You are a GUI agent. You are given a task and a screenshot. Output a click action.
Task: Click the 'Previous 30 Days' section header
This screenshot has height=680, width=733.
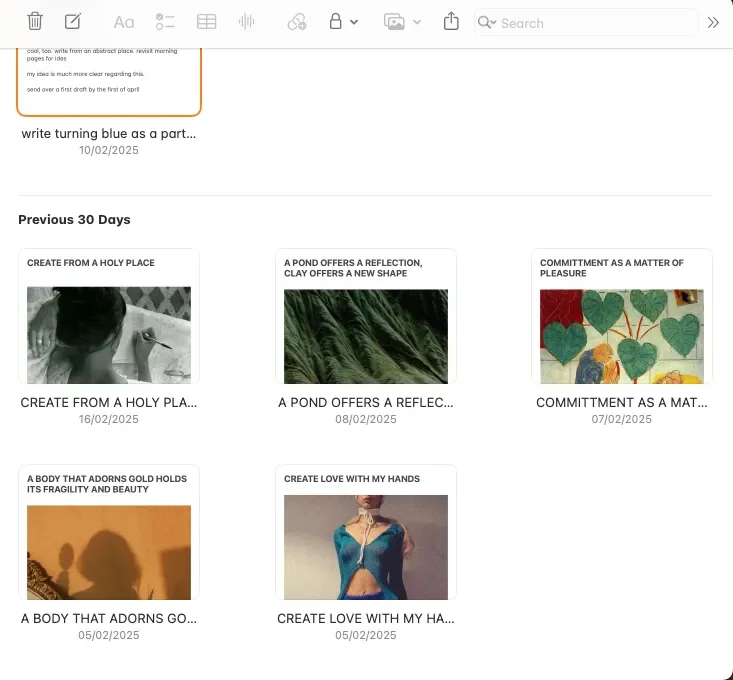[x=74, y=220]
